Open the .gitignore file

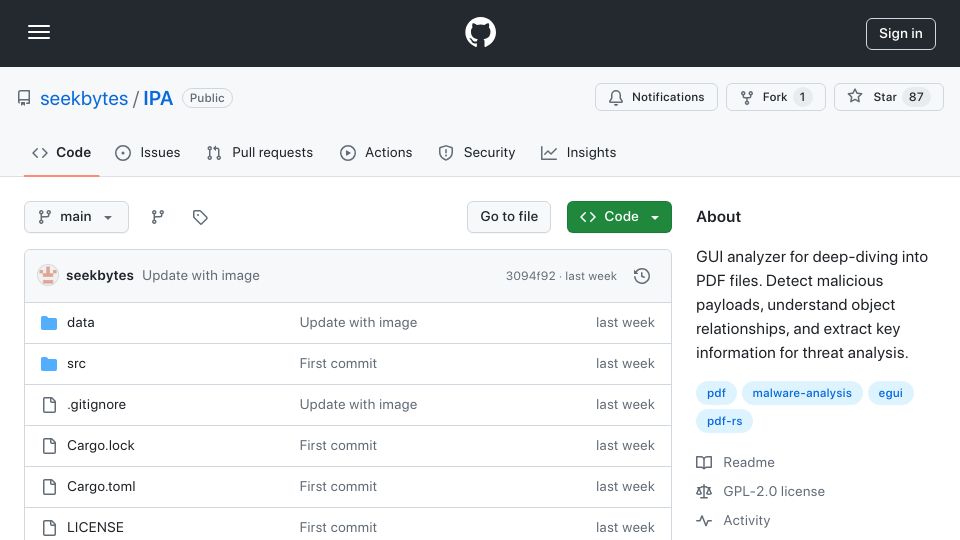tap(97, 405)
